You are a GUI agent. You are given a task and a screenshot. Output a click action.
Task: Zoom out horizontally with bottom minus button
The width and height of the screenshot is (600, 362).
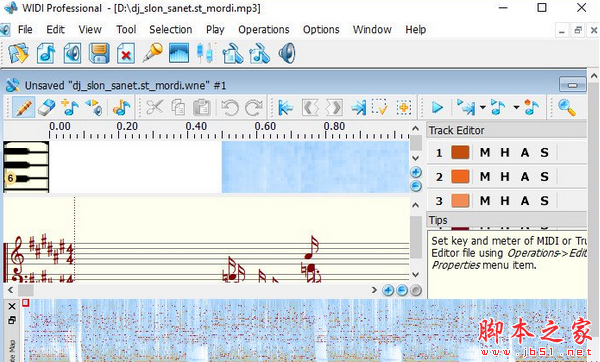click(402, 290)
